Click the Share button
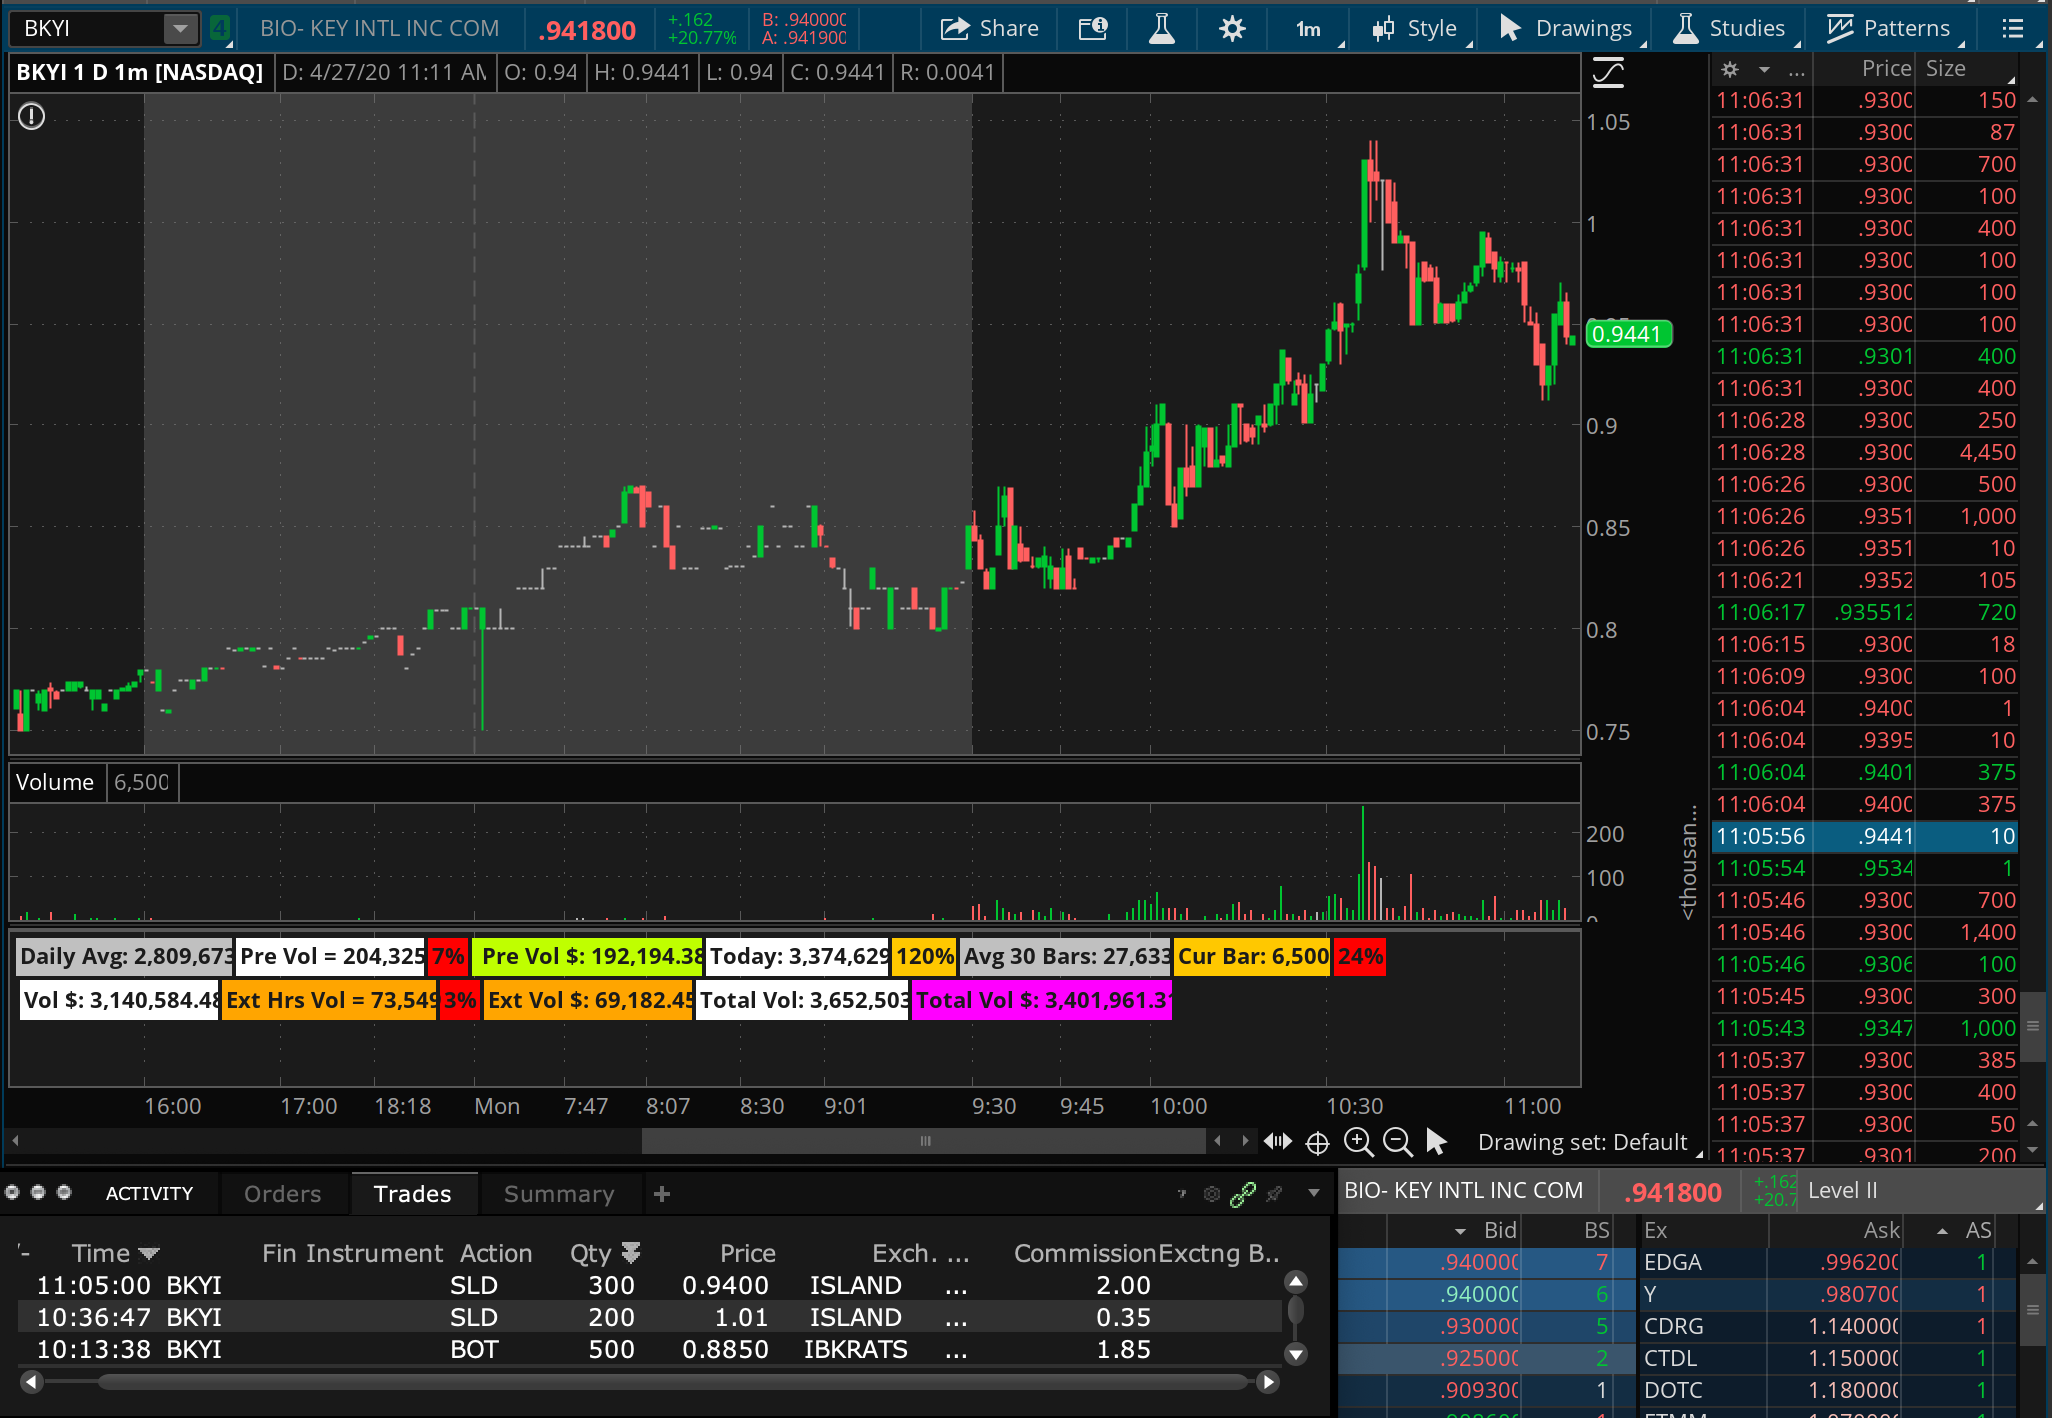This screenshot has width=2052, height=1418. point(989,29)
